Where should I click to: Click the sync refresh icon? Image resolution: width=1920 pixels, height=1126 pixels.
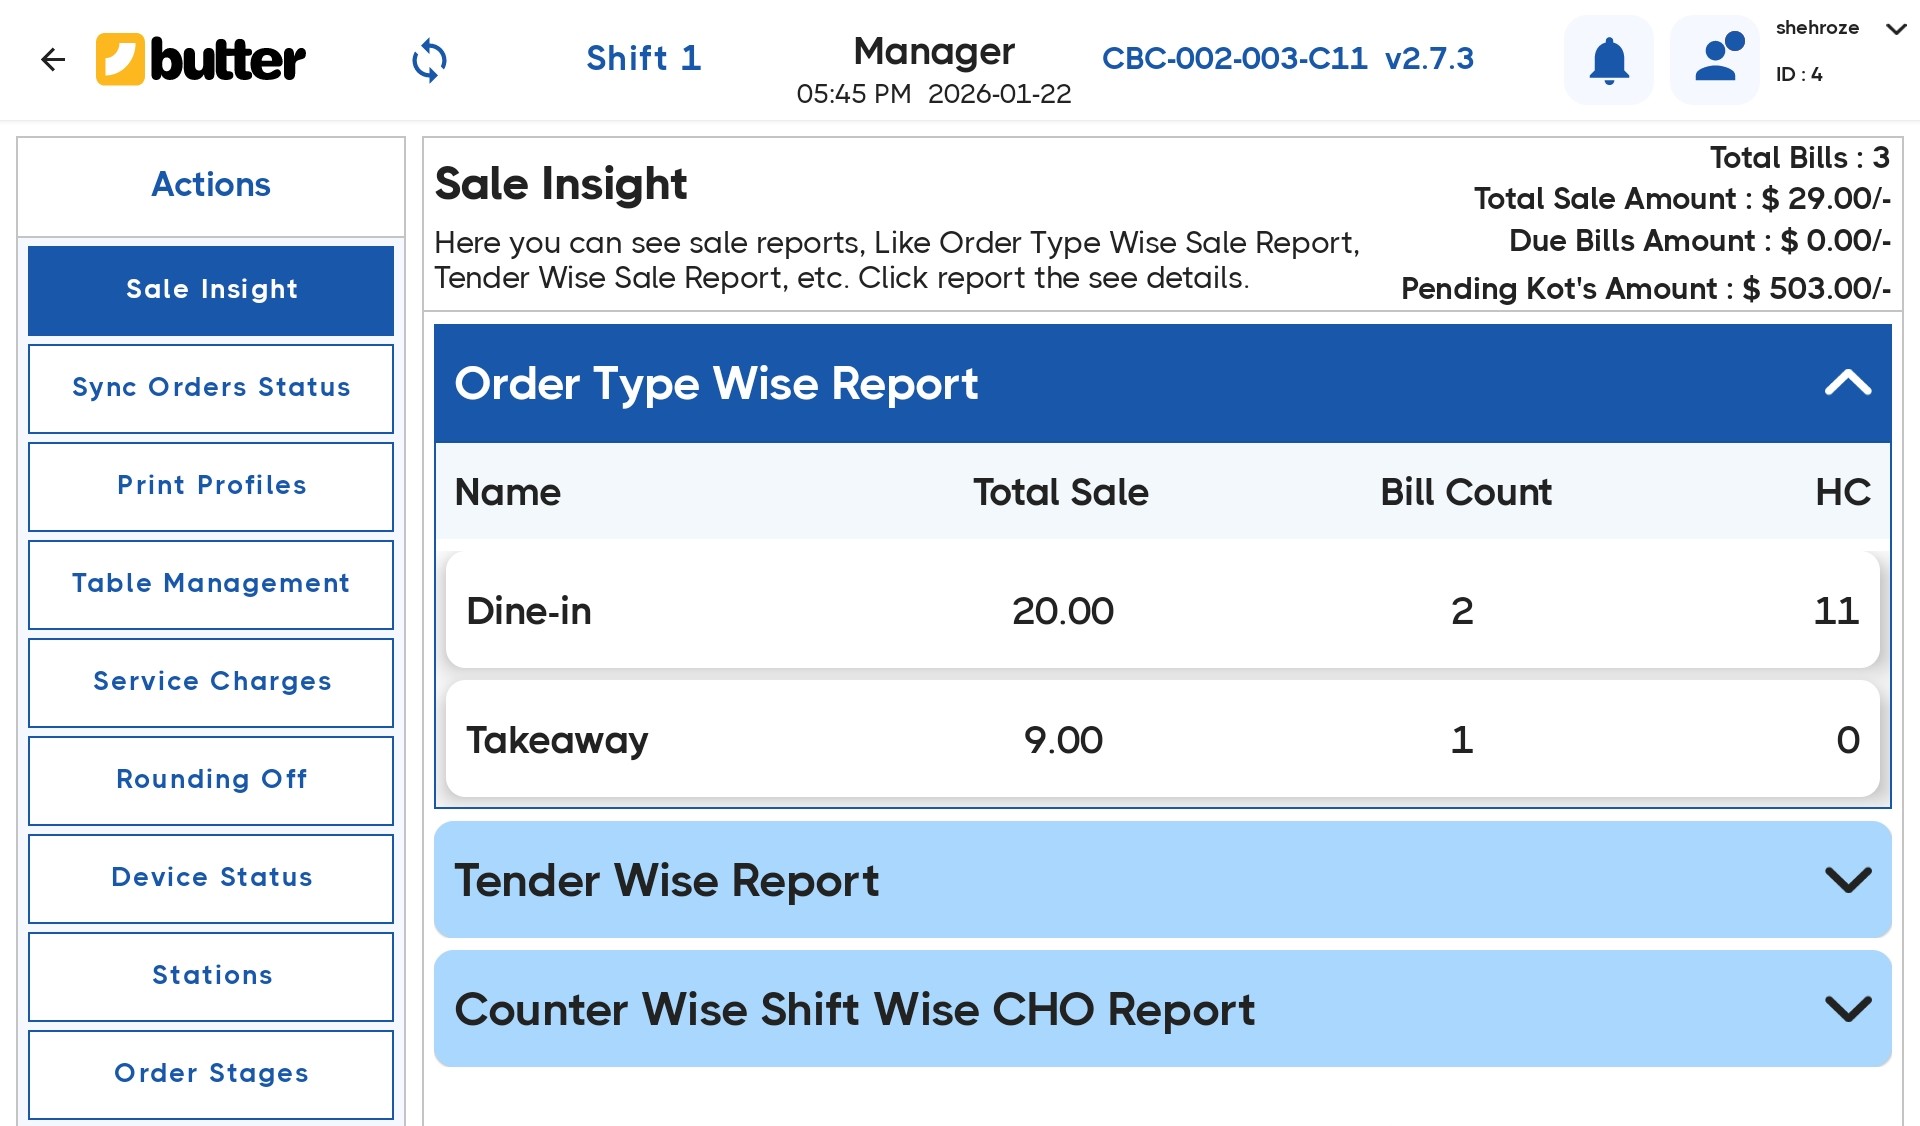(x=429, y=60)
